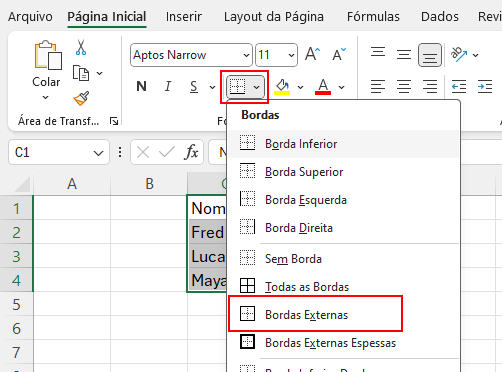The height and width of the screenshot is (372, 502).
Task: Open Insert Function fx dialog
Action: pyautogui.click(x=191, y=152)
